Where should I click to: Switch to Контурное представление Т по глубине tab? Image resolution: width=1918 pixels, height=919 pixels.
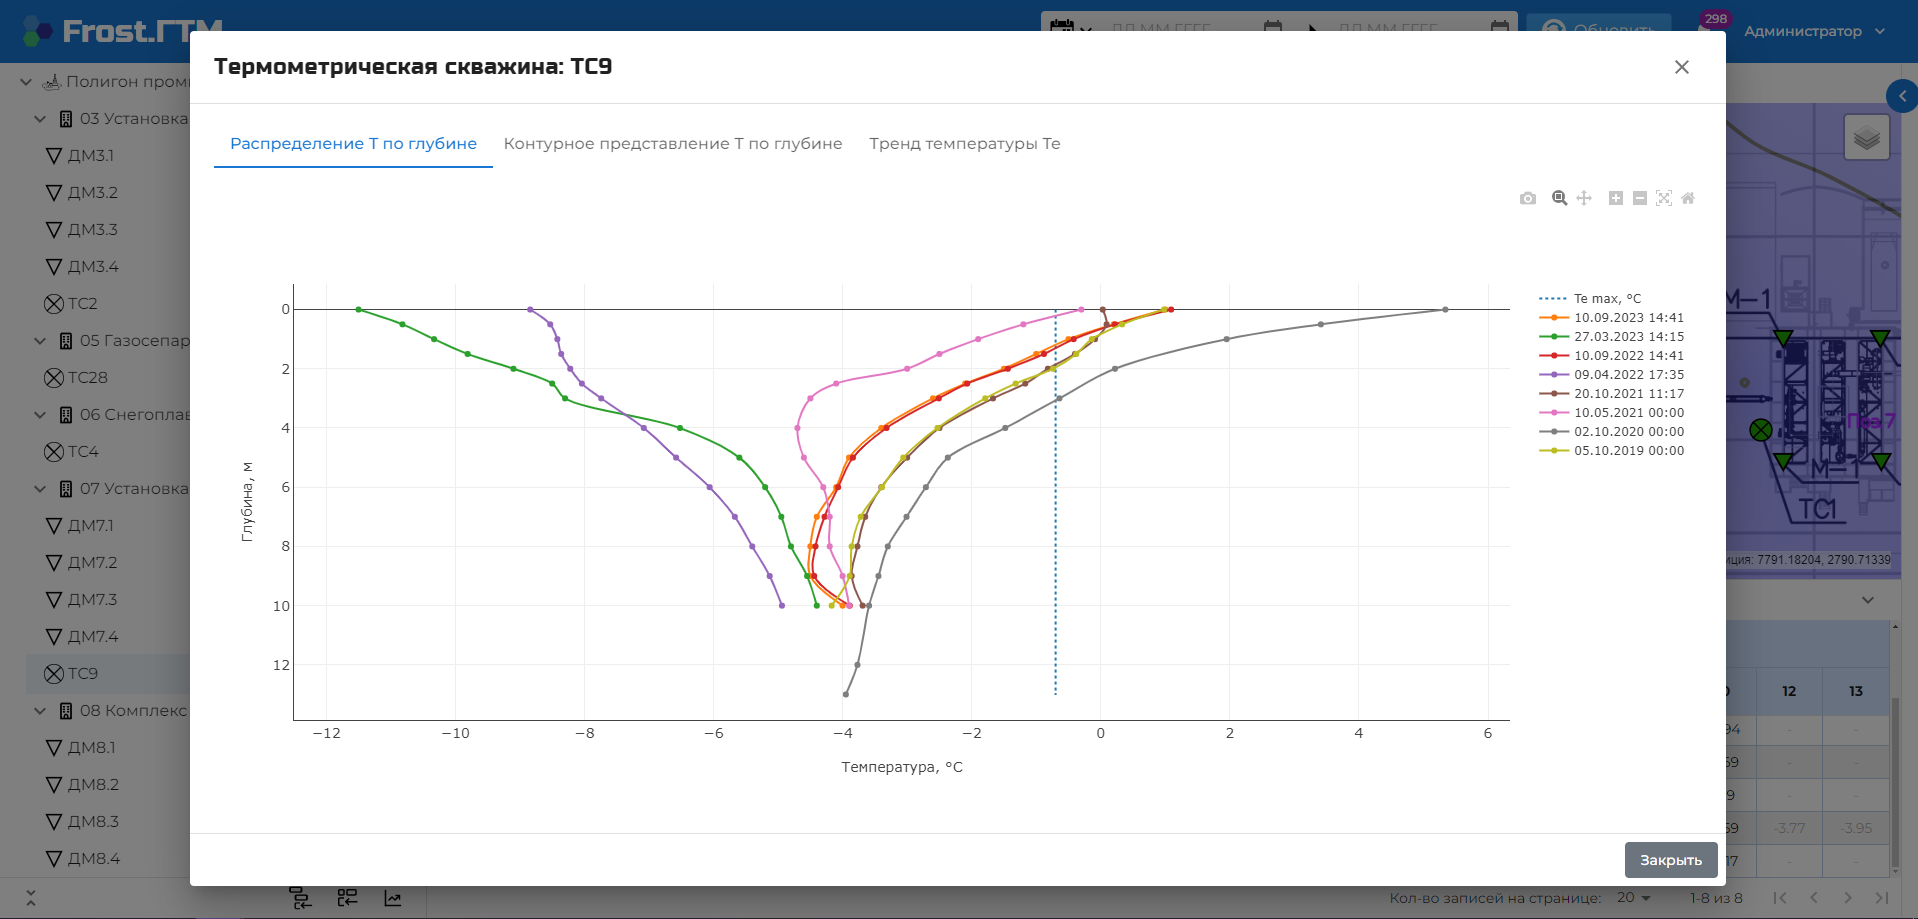point(673,143)
